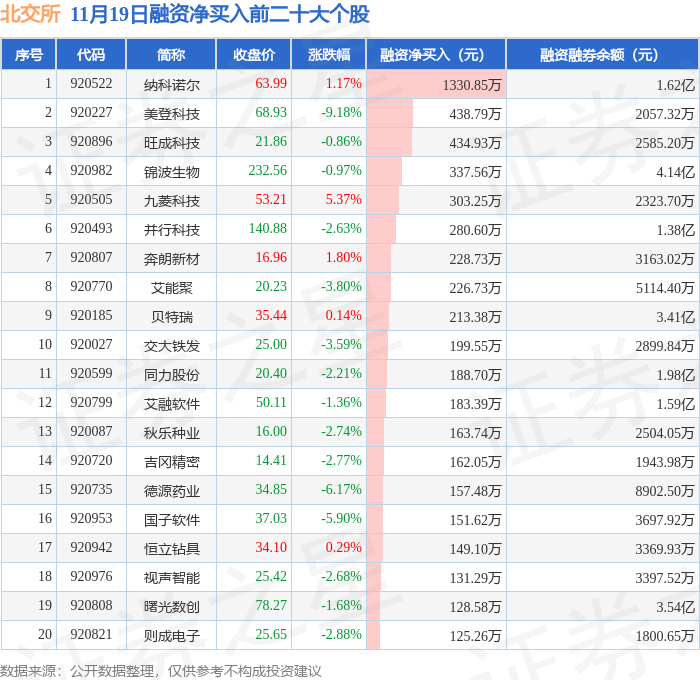Click the 涨跌幅 column header
700x680 pixels.
[329, 54]
